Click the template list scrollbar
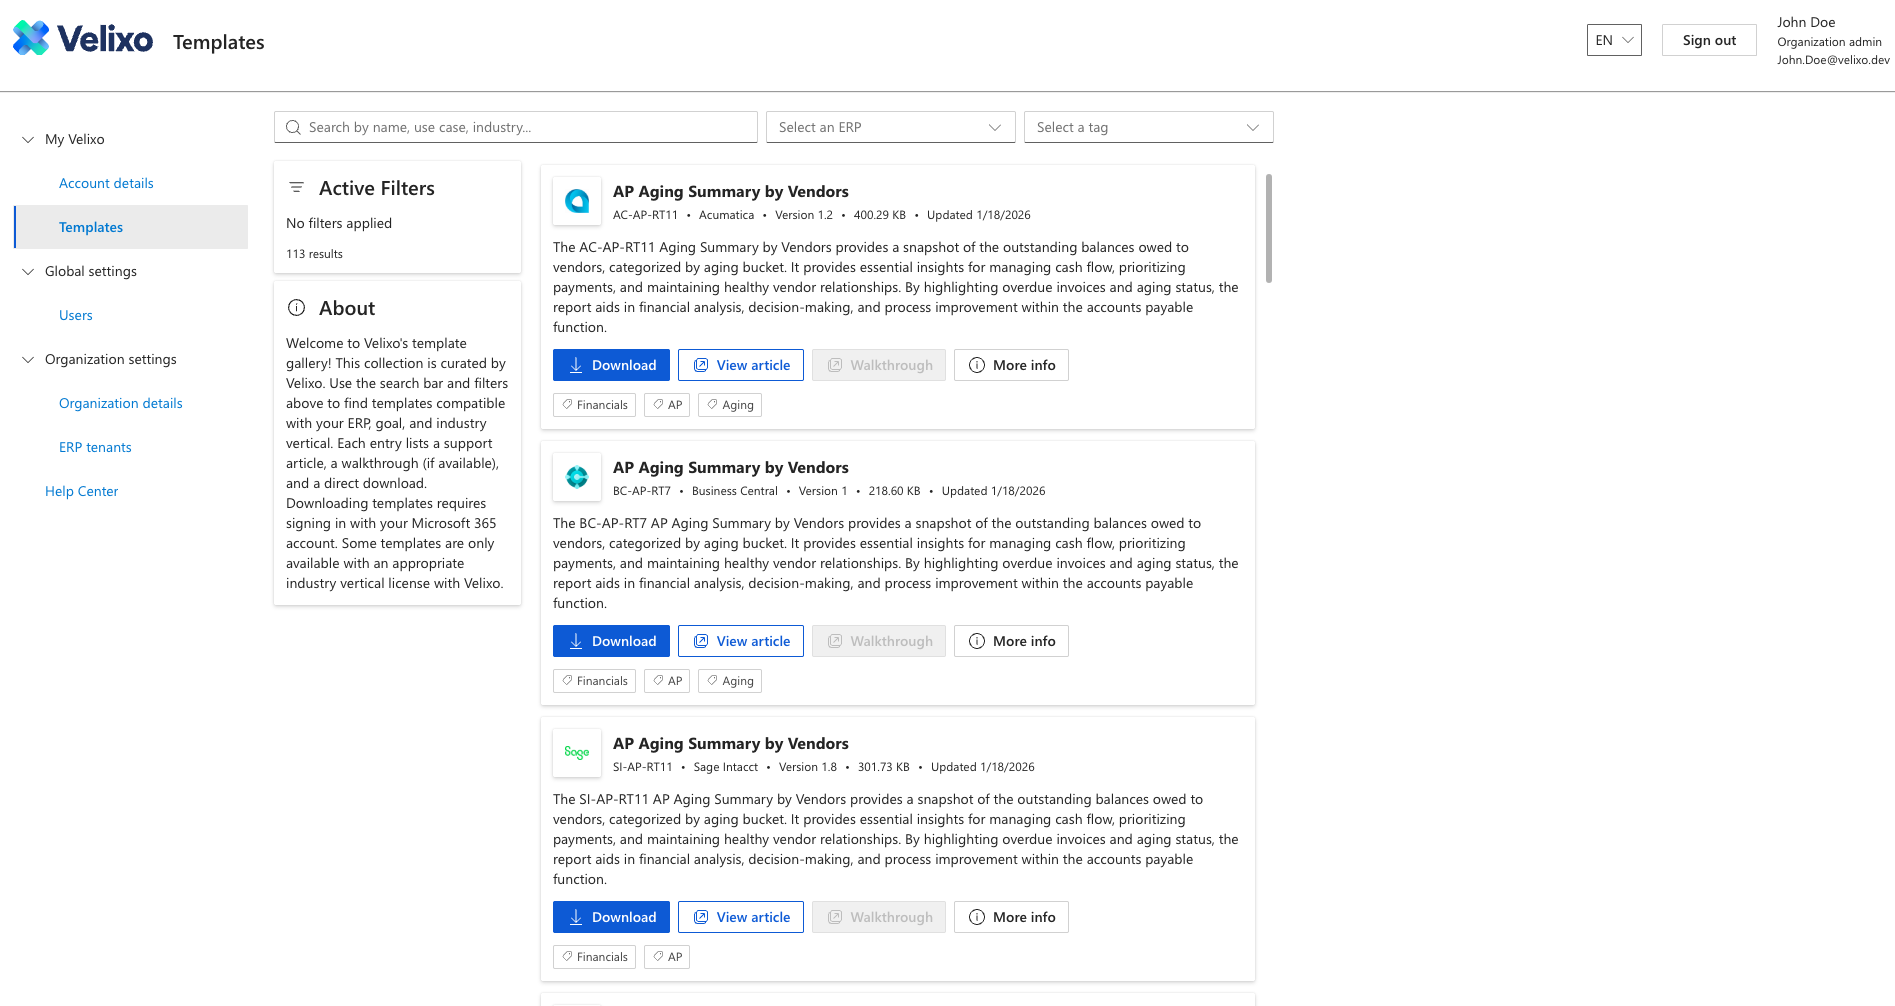The image size is (1895, 1006). pos(1269,230)
